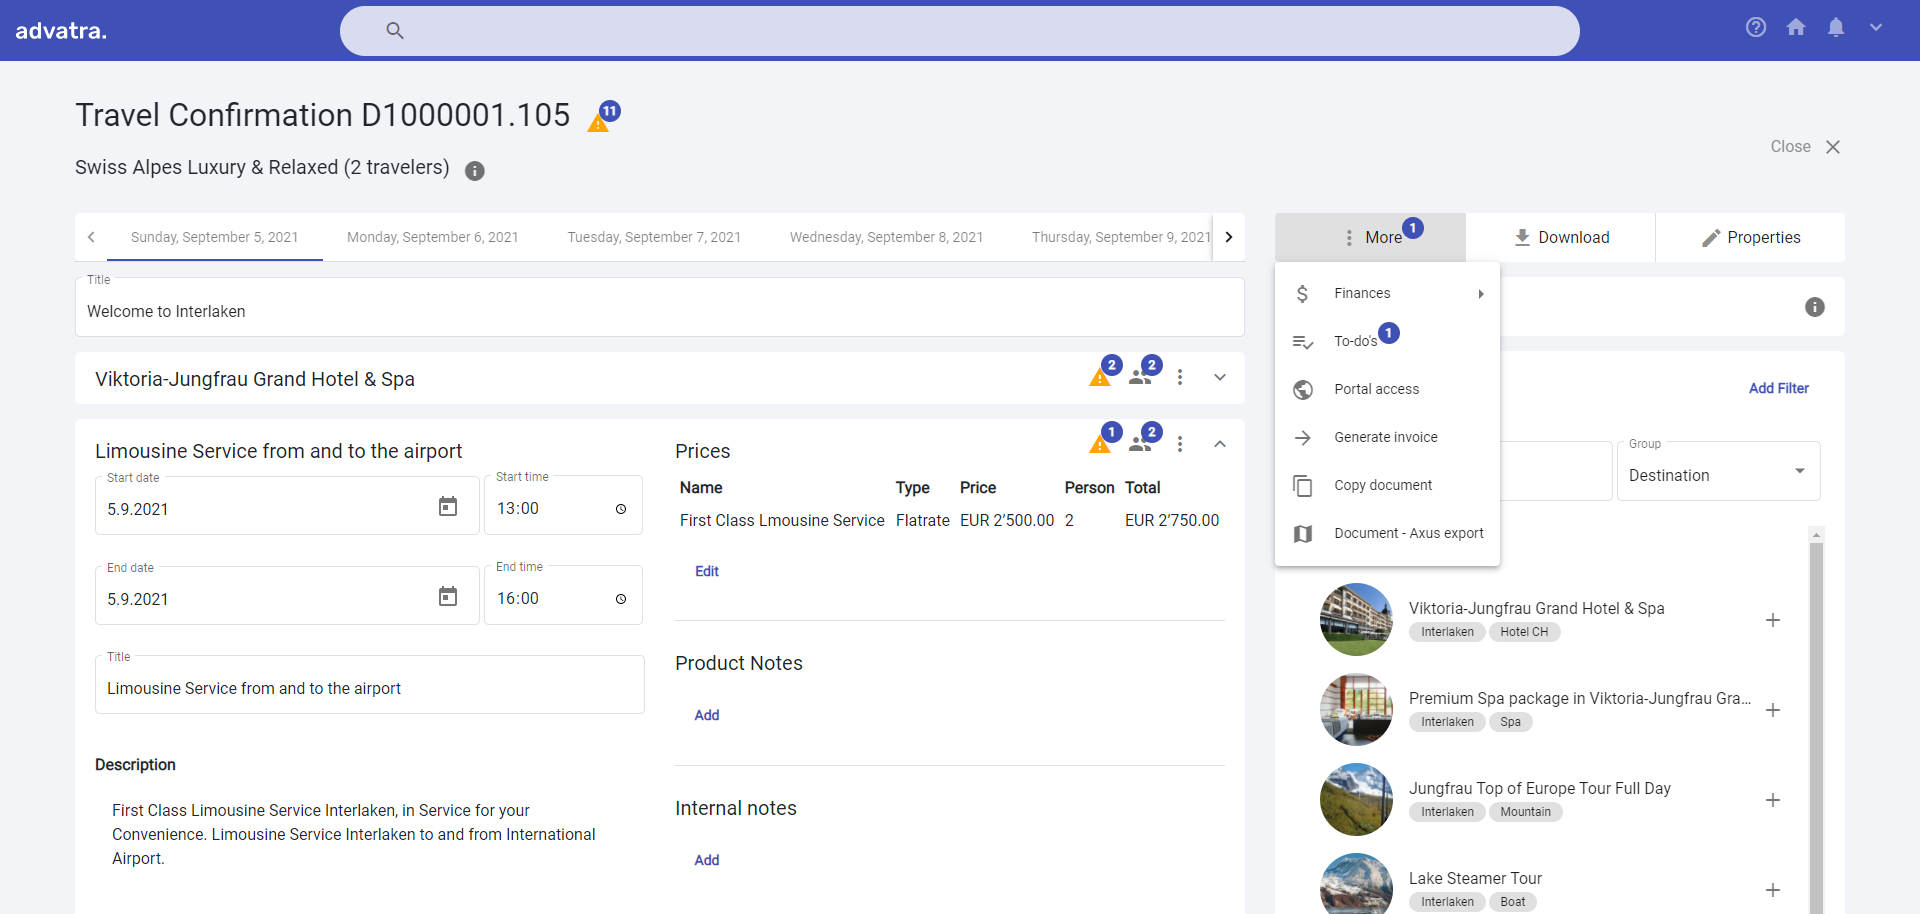1920x914 pixels.
Task: Click the product list scrollbar up arrow
Action: [1817, 536]
